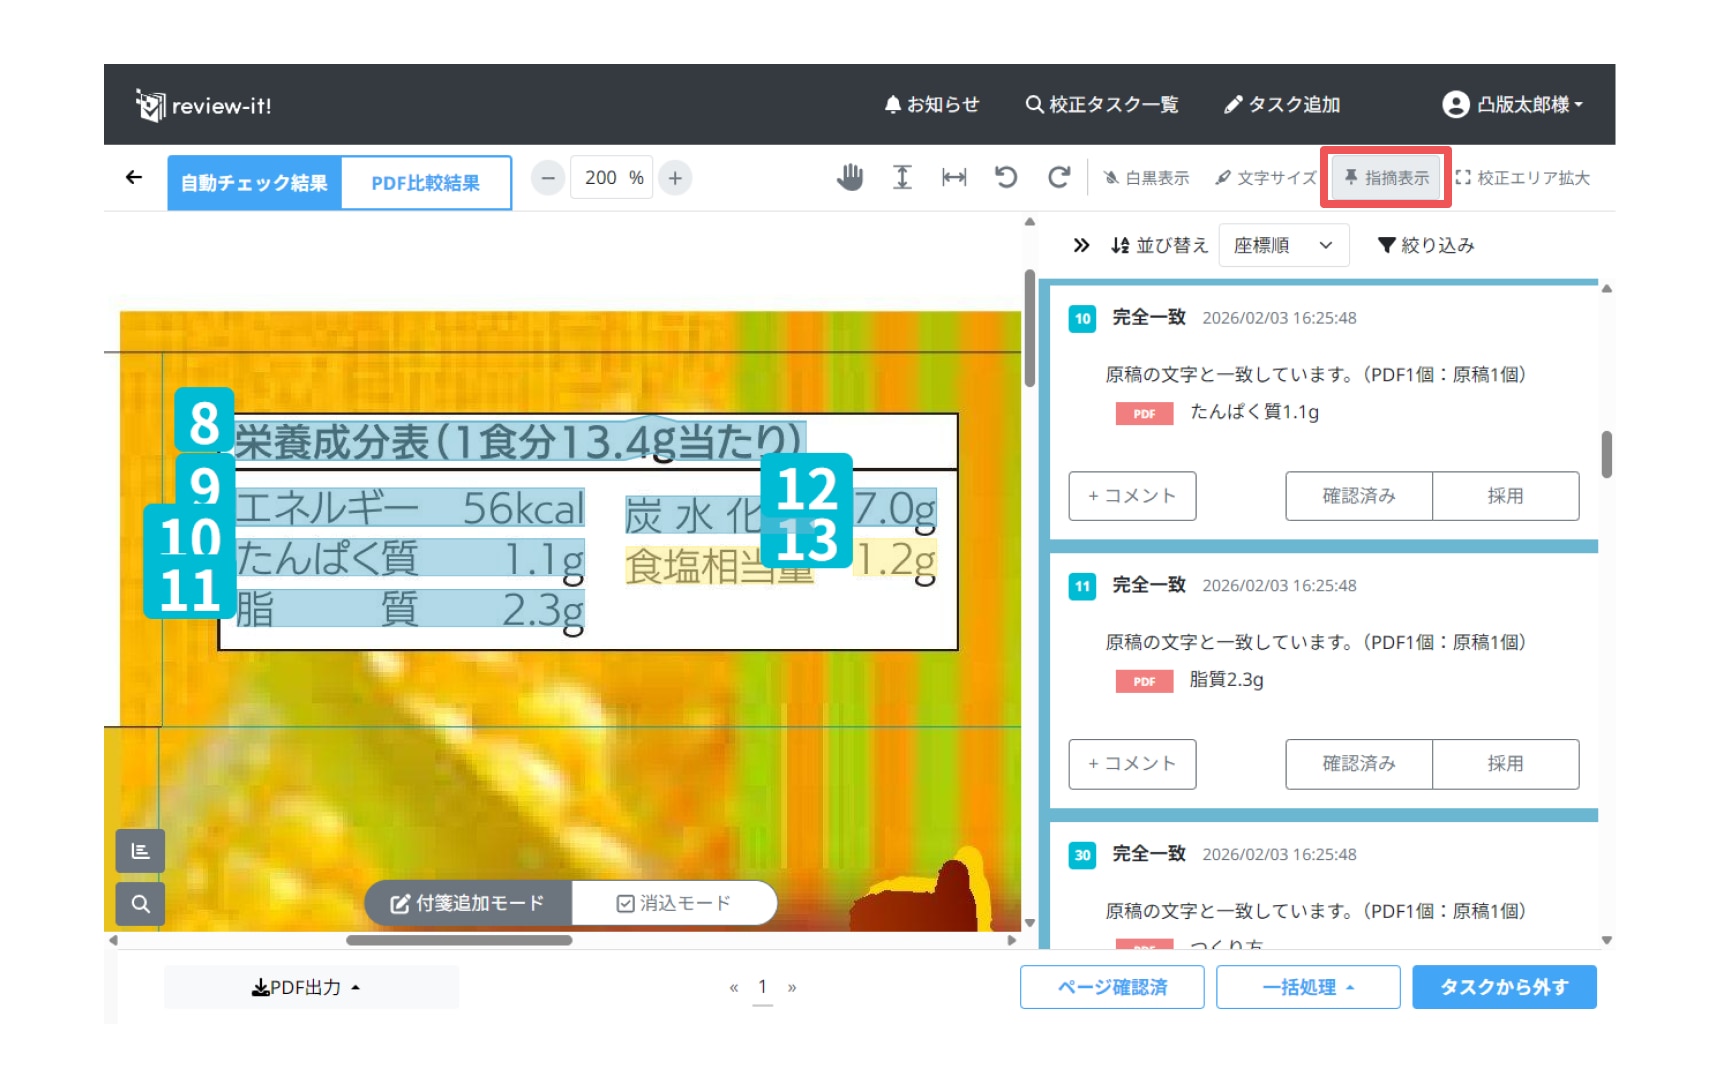
Task: Open 校正タスク一覧 from the top menu
Action: pos(1102,105)
